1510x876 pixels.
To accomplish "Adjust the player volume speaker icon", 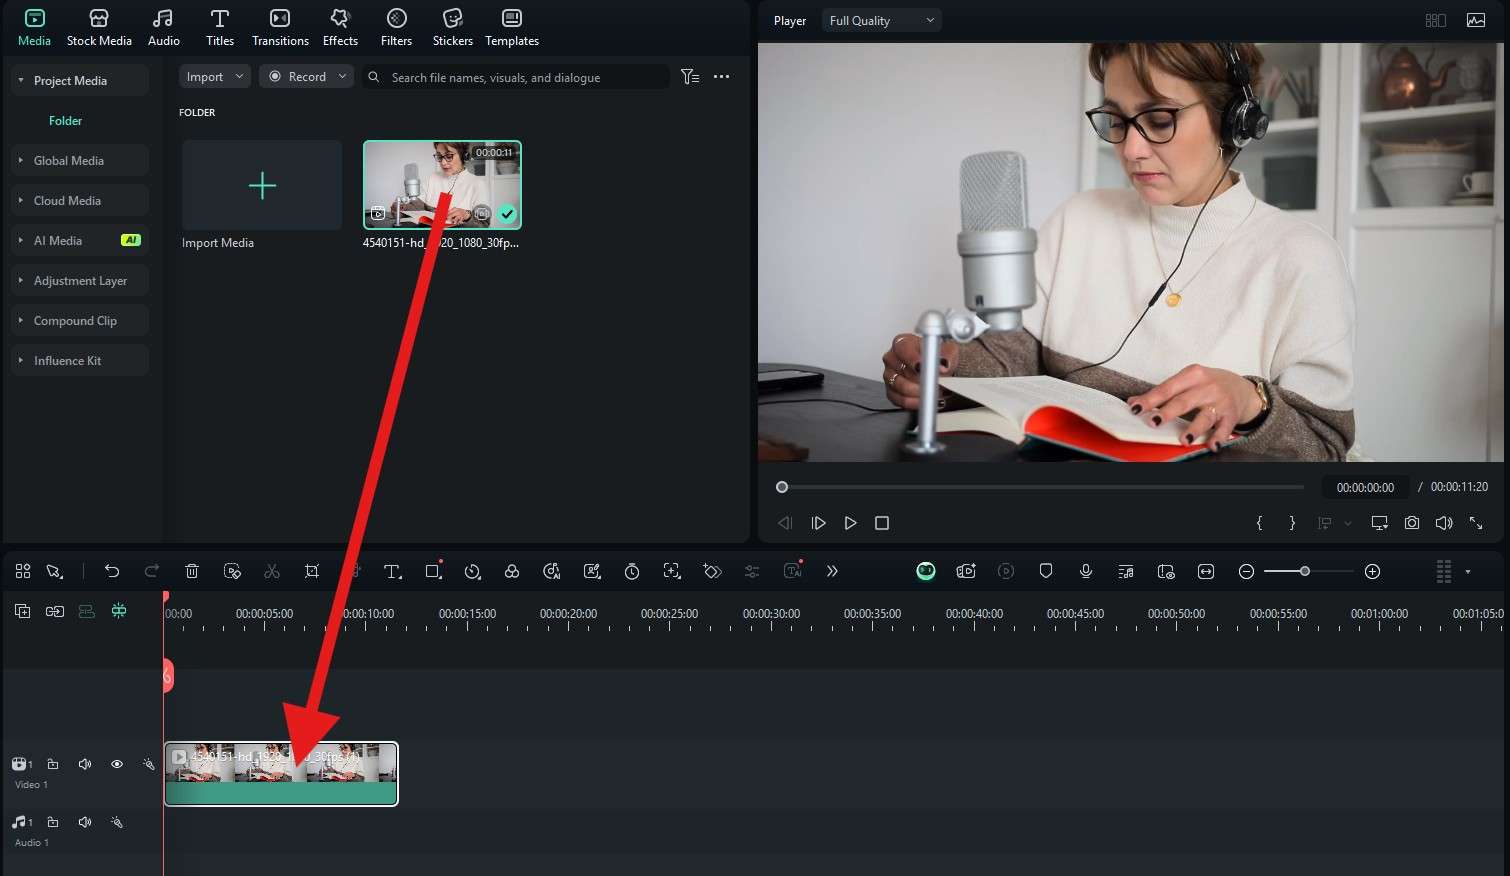I will click(1444, 523).
